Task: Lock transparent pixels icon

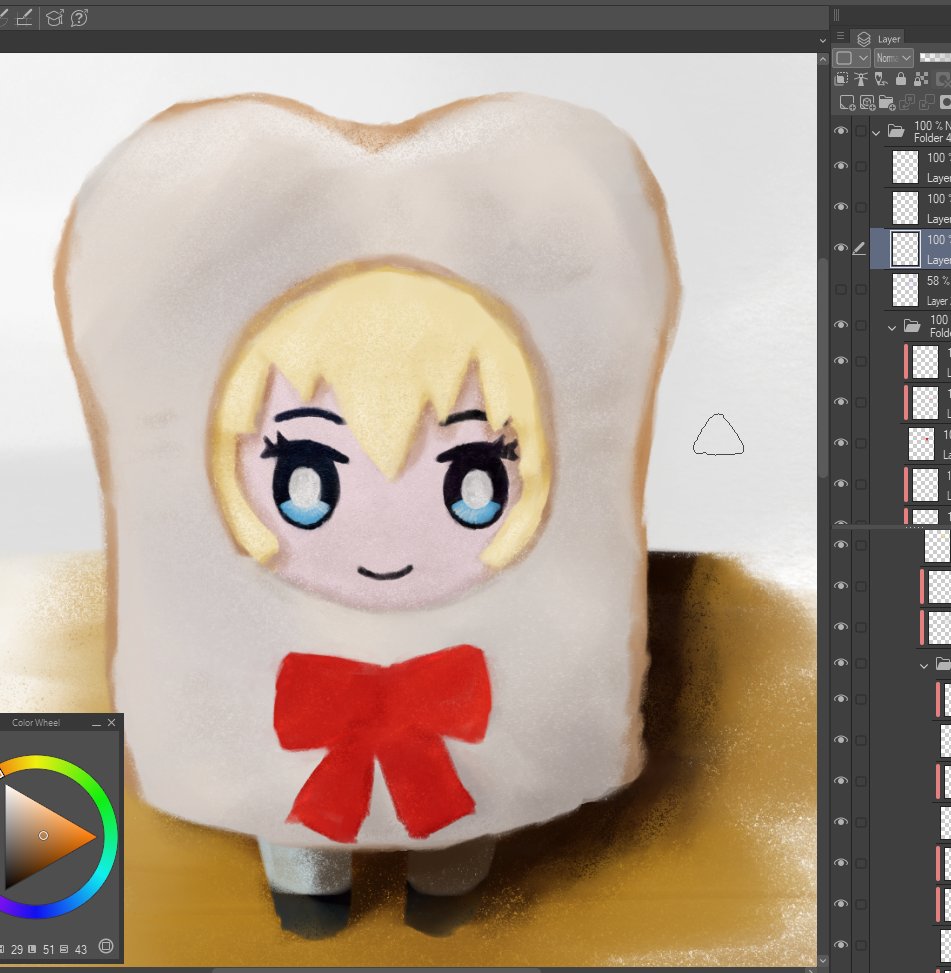Action: point(921,79)
